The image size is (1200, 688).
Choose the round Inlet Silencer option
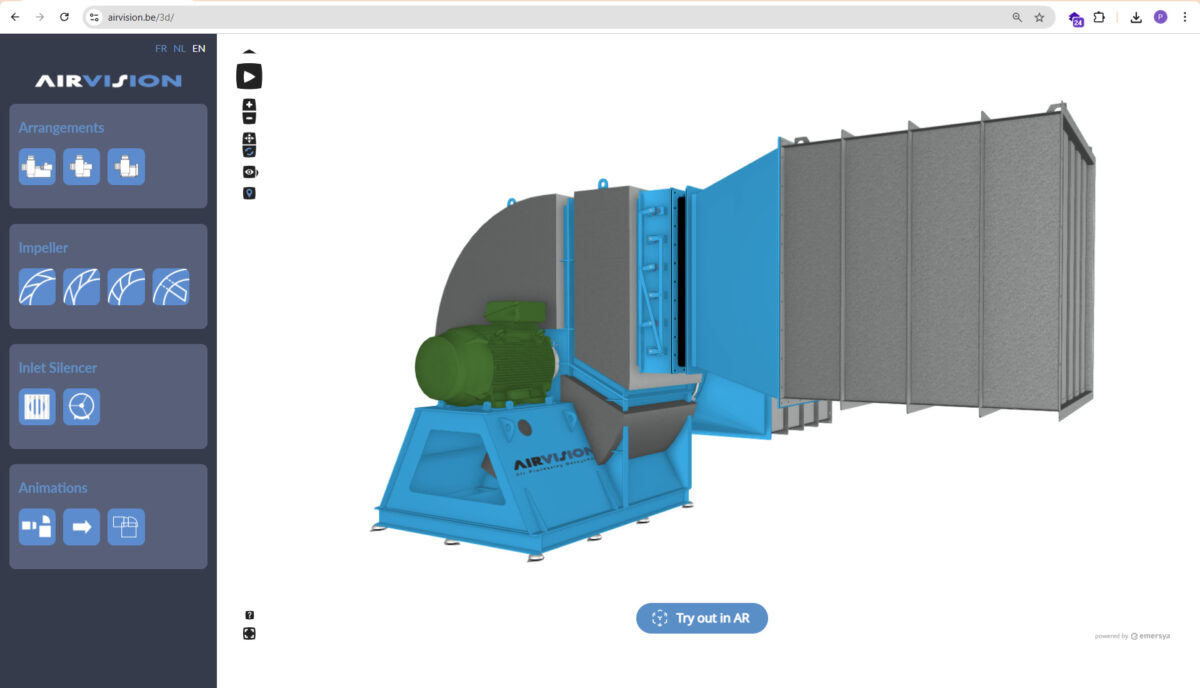81,406
